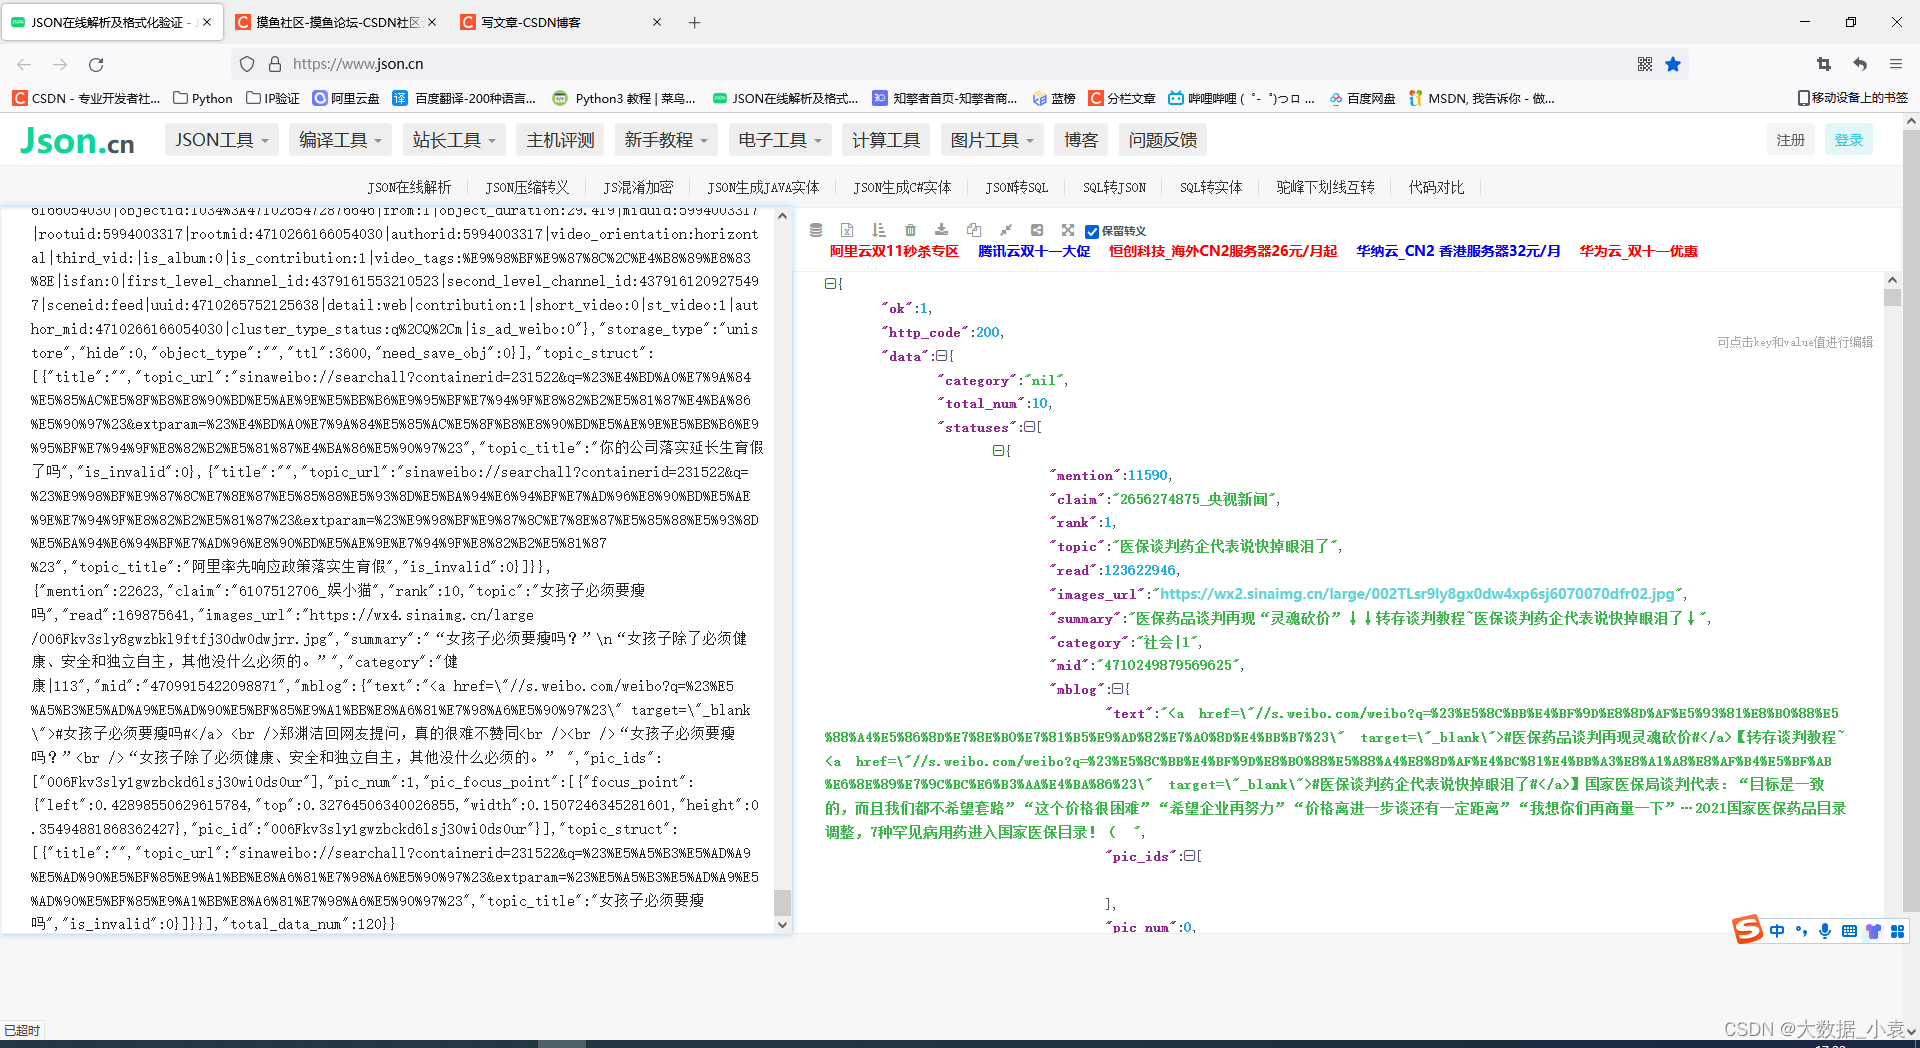This screenshot has height=1048, width=1920.
Task: Switch Sogou Chinese/English mode indicator
Action: [x=1777, y=931]
